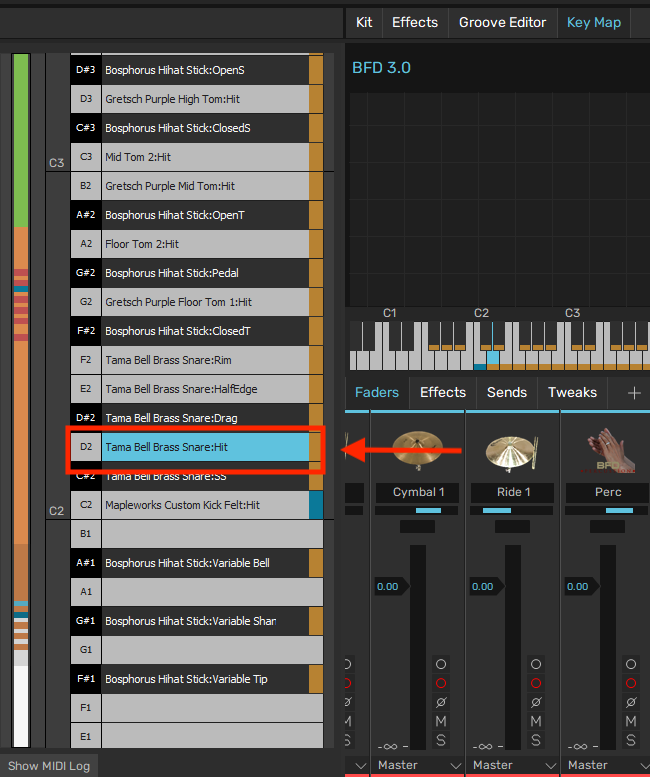Mute the Perc channel

pyautogui.click(x=631, y=721)
